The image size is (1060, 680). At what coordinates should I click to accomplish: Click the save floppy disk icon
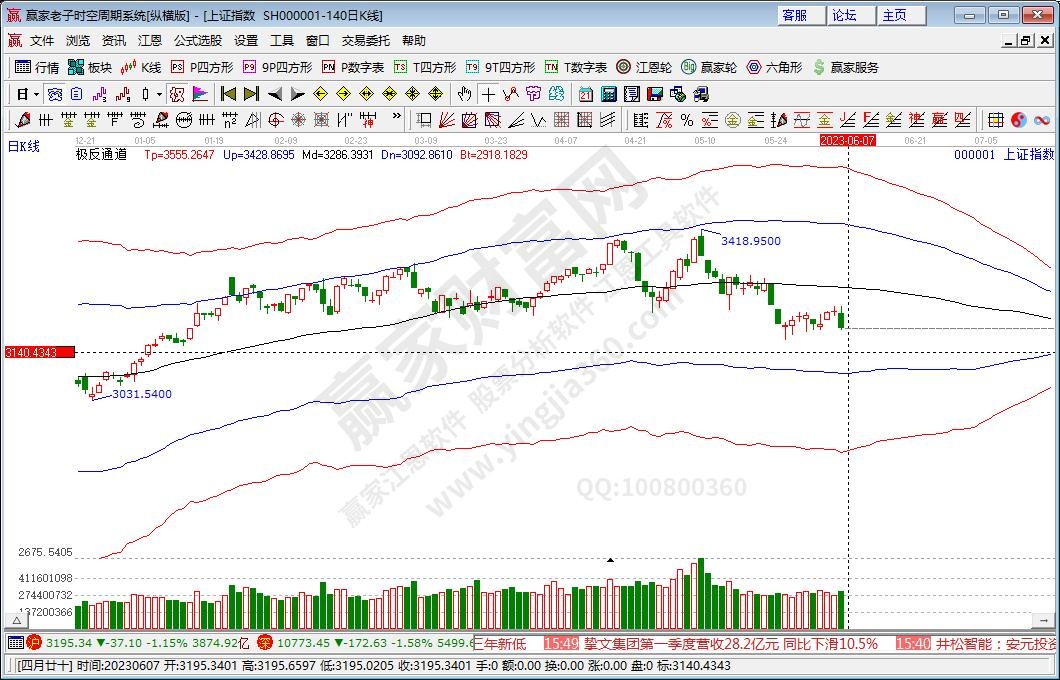tap(655, 94)
